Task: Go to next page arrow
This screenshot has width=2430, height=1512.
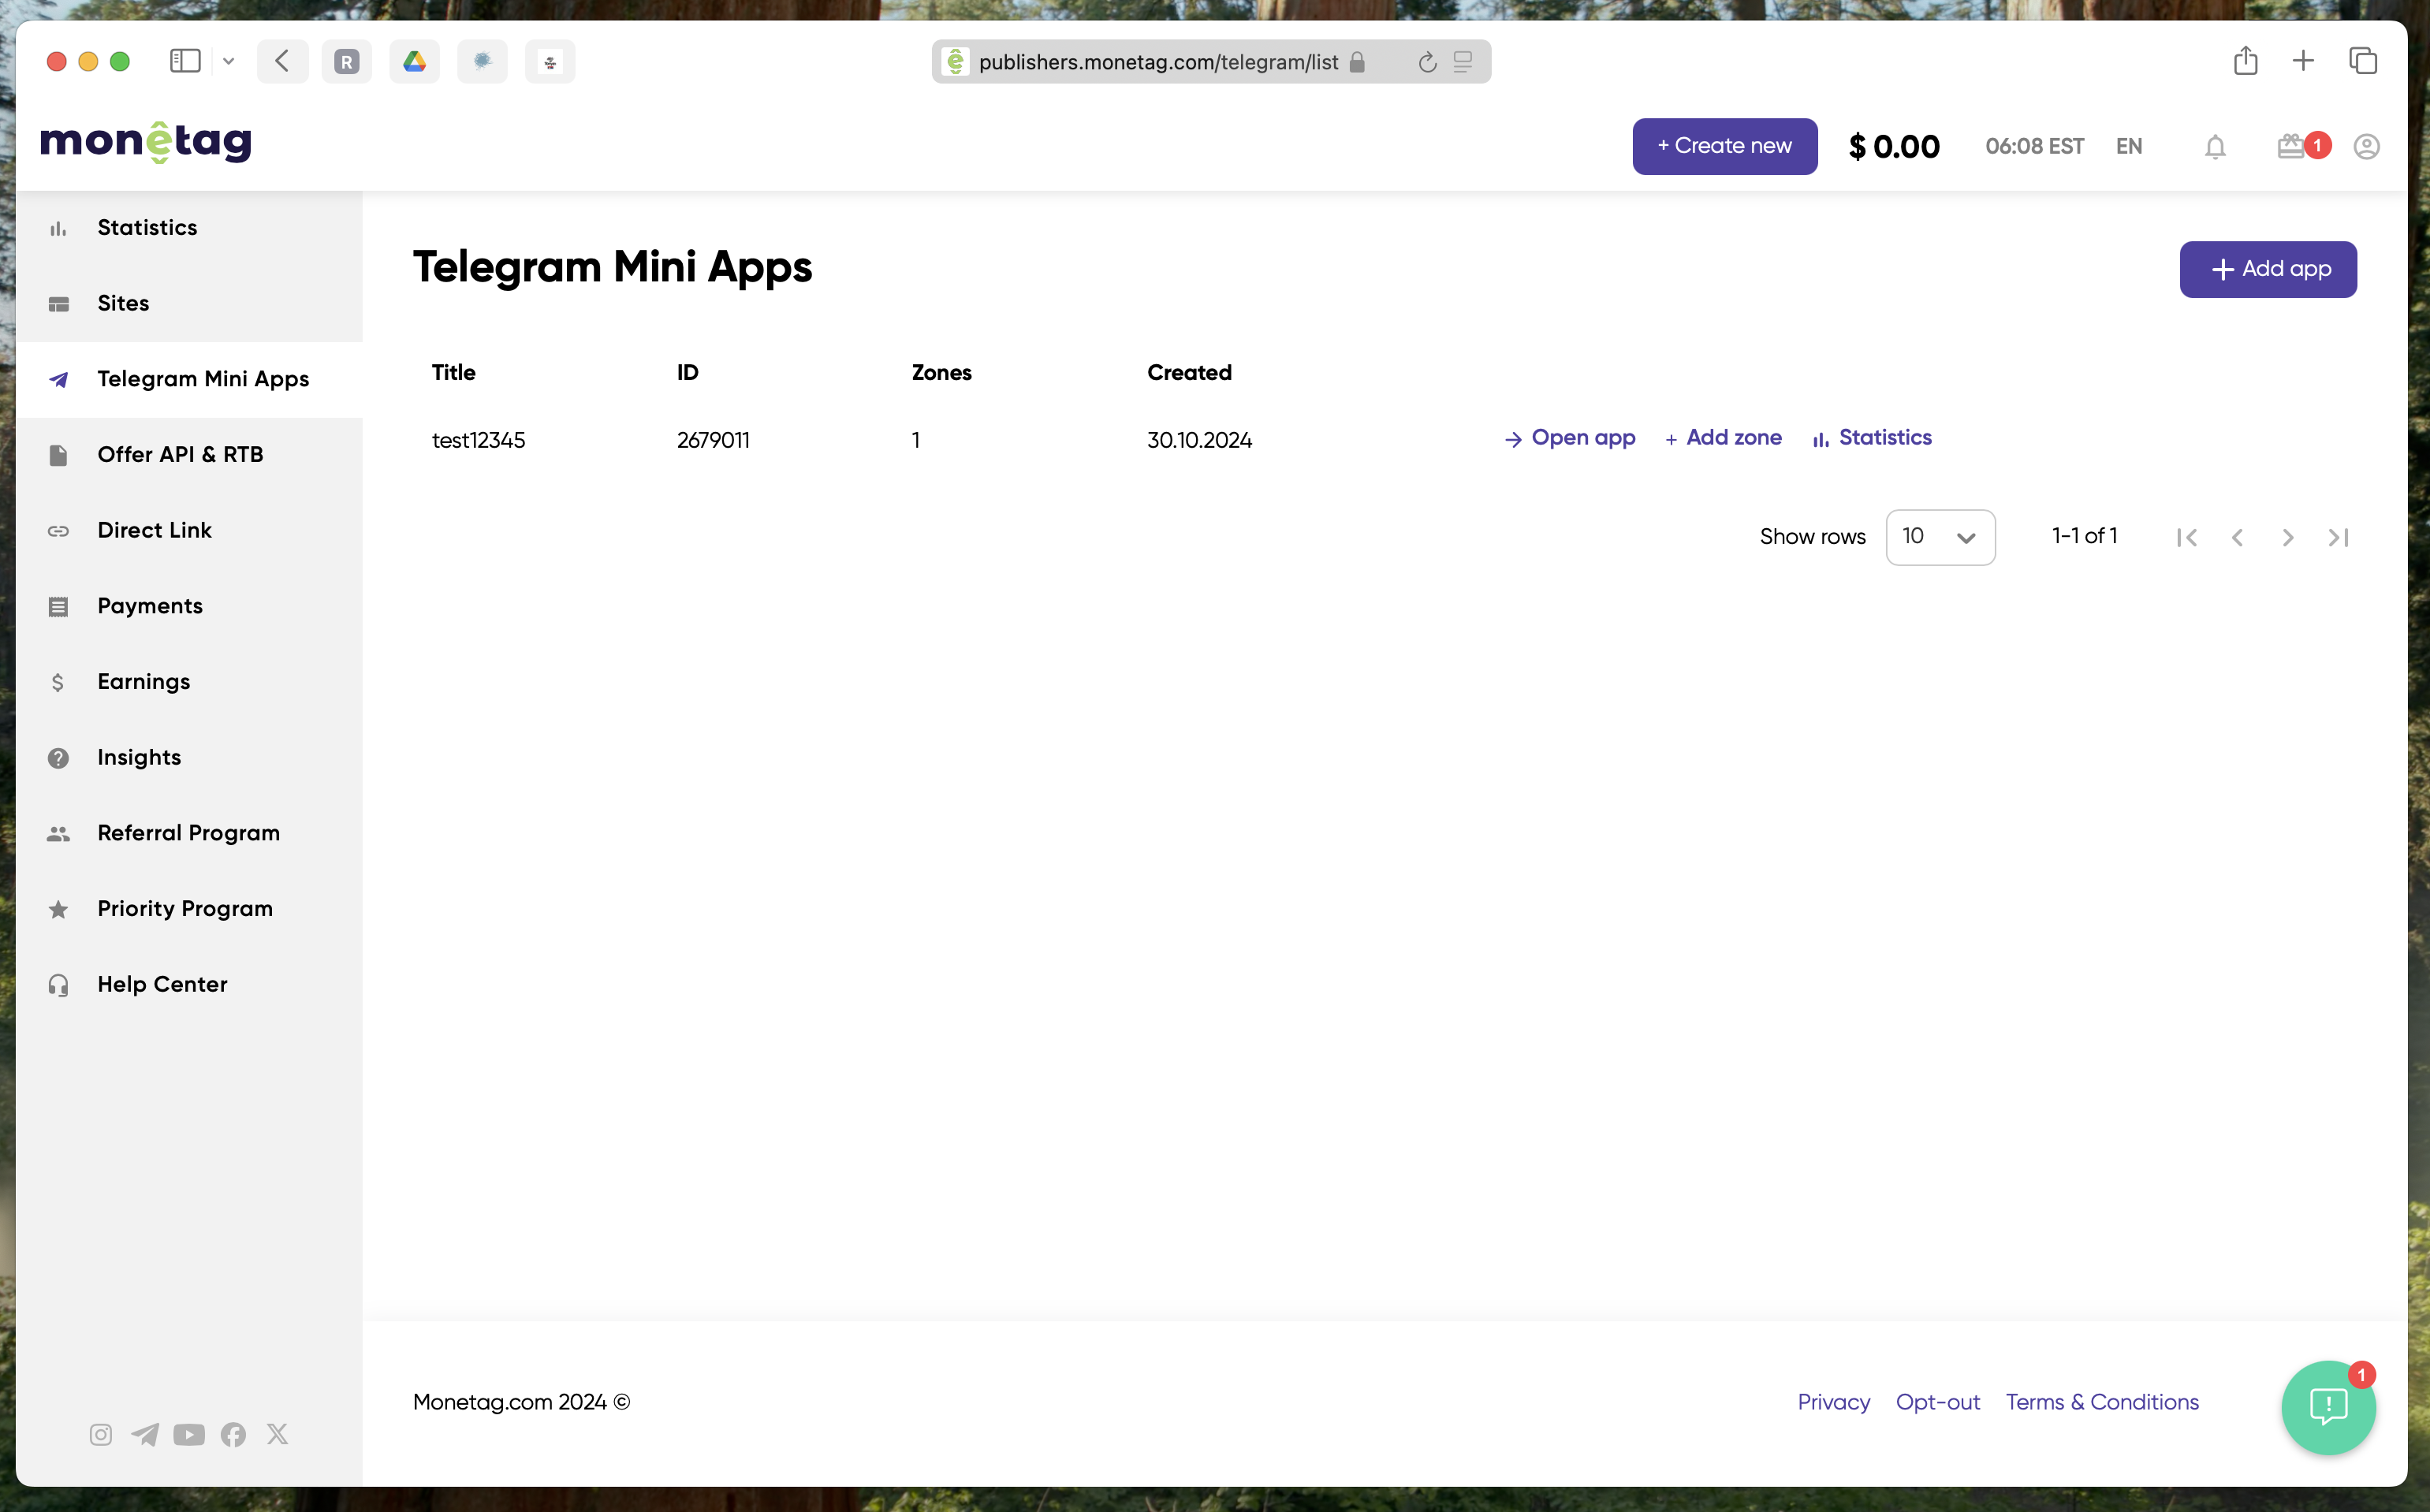Action: coord(2288,538)
